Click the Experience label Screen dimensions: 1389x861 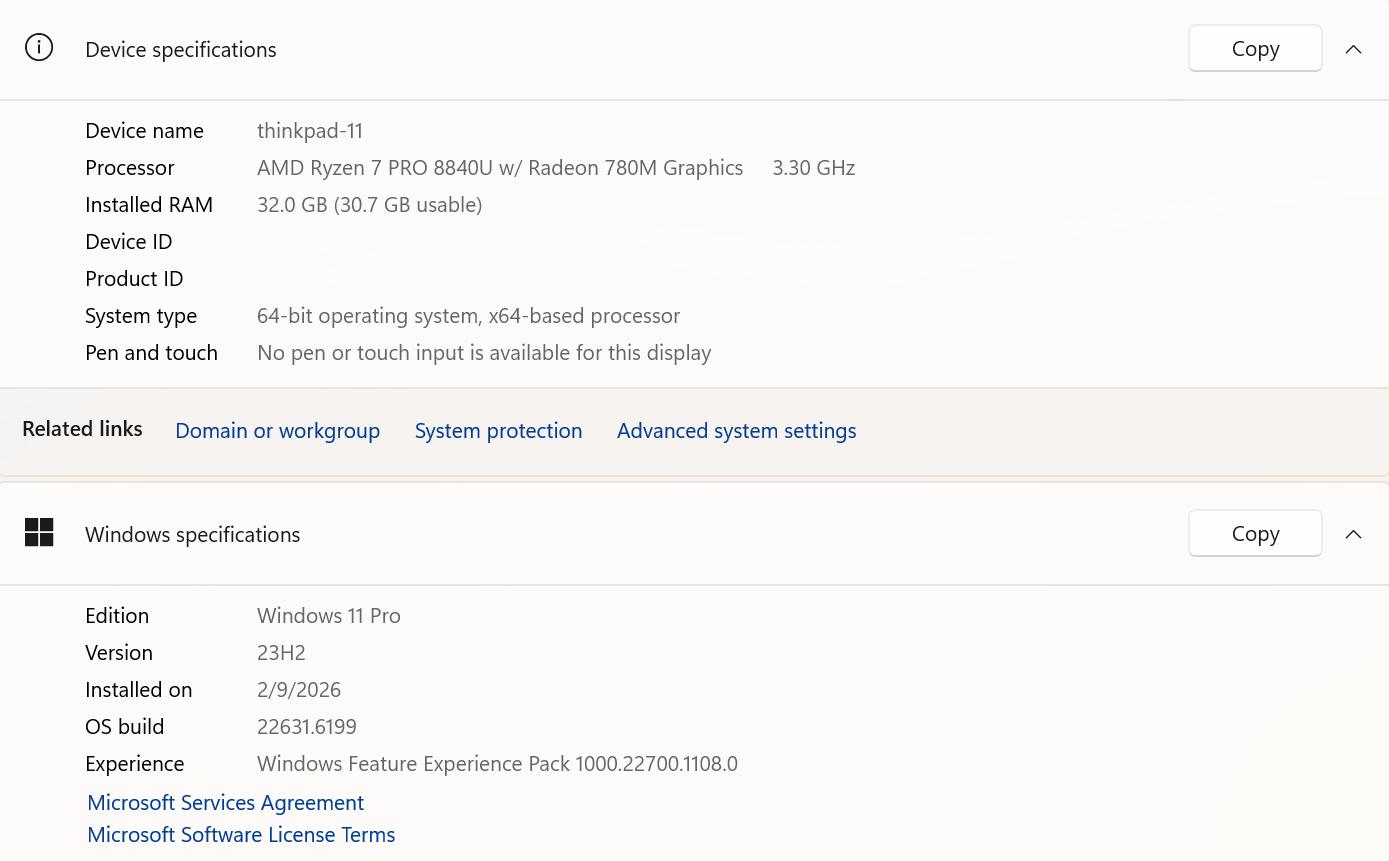(x=134, y=763)
